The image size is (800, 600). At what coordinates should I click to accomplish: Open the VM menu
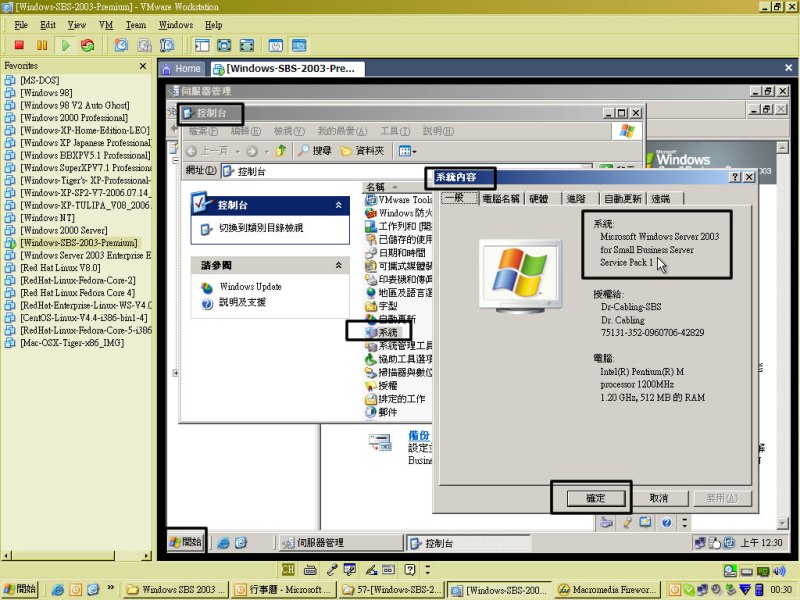coord(106,25)
